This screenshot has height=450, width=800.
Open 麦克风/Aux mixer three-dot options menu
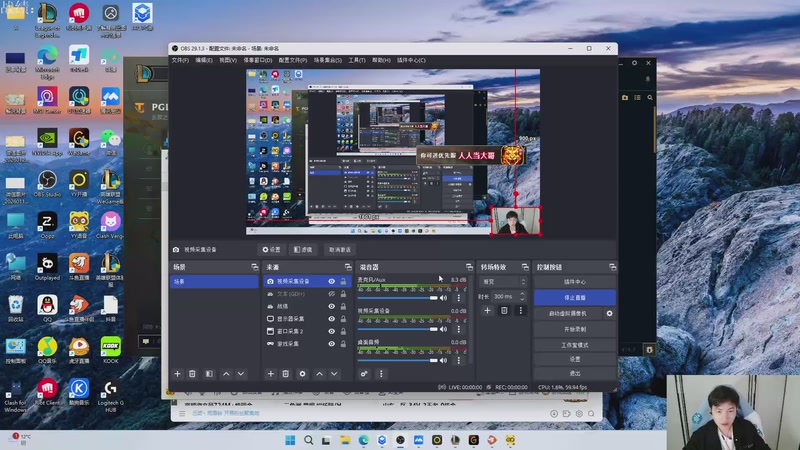coord(459,298)
